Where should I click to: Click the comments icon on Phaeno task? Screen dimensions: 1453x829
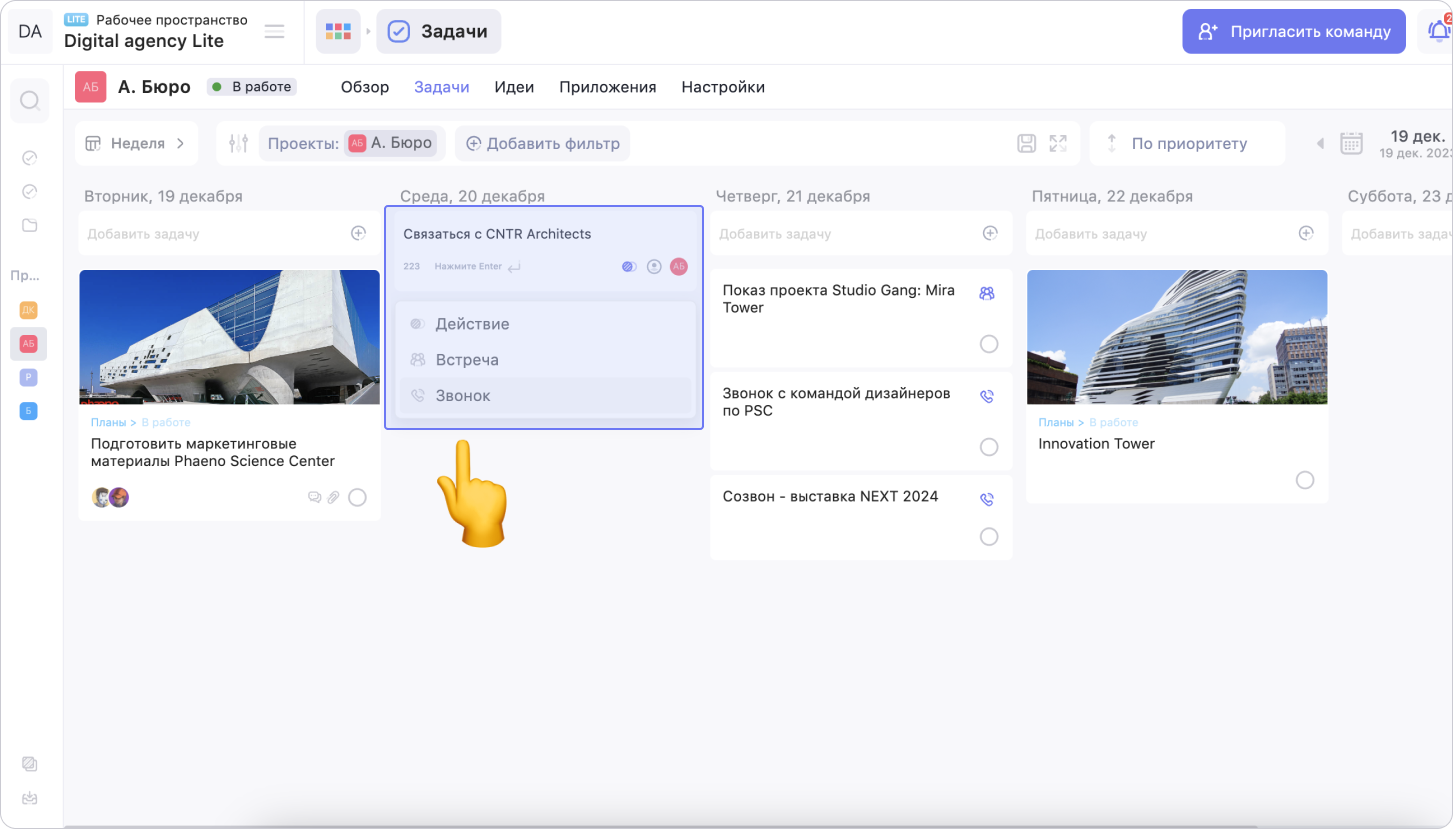coord(315,497)
